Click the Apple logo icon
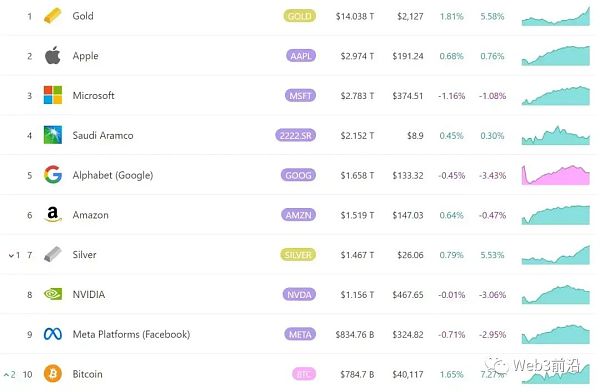Viewport: 600px width, 392px height. coord(52,56)
